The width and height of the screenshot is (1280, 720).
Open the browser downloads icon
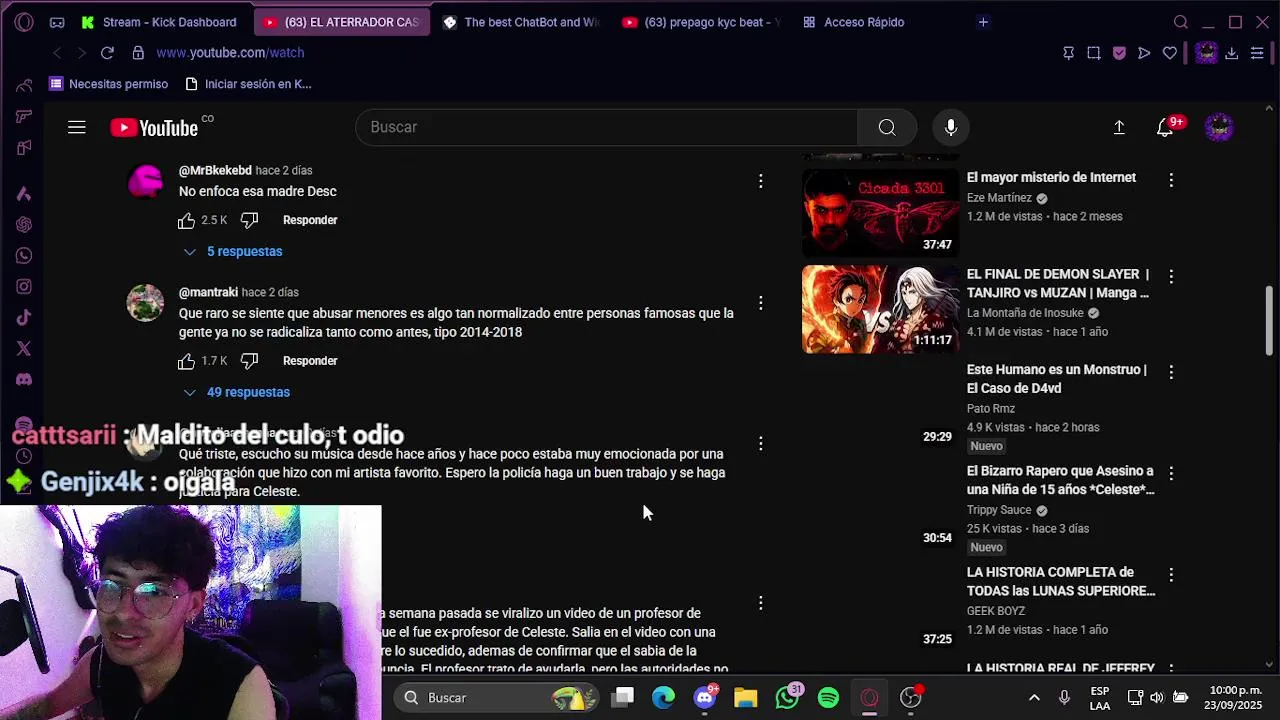coord(1232,53)
